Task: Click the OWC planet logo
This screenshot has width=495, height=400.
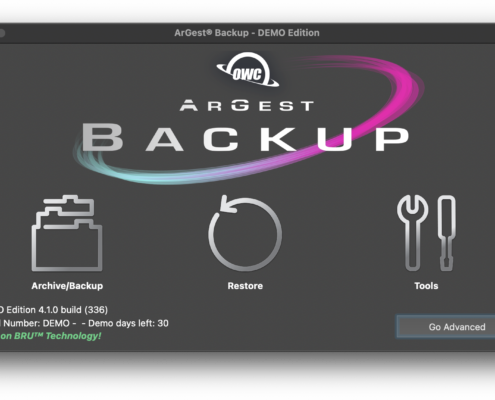Action: [x=248, y=70]
